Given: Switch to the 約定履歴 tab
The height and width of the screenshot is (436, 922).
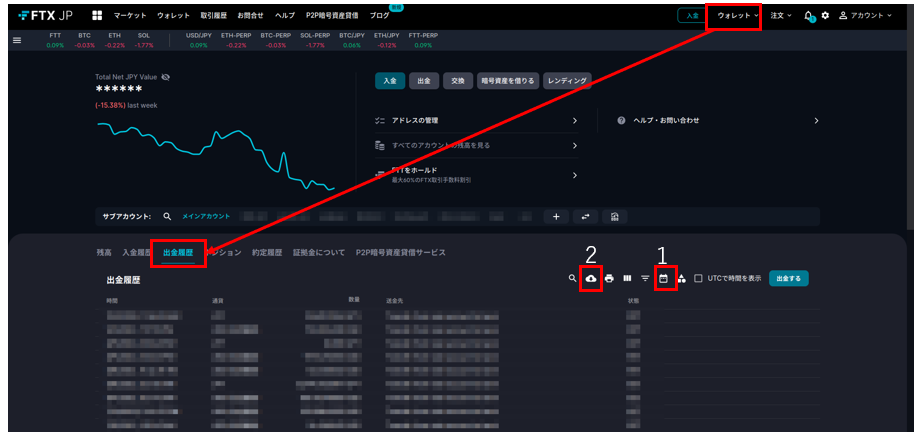Looking at the screenshot, I should click(267, 252).
